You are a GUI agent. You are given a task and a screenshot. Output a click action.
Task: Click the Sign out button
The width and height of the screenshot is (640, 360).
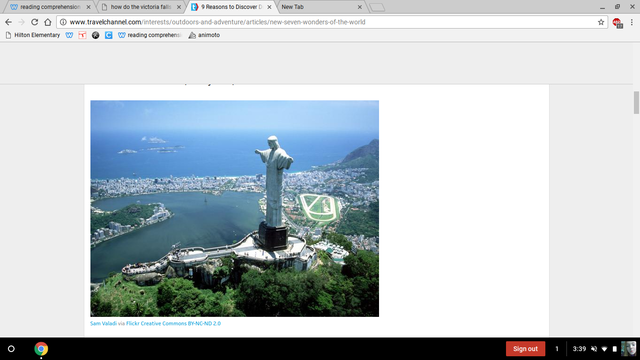(525, 349)
